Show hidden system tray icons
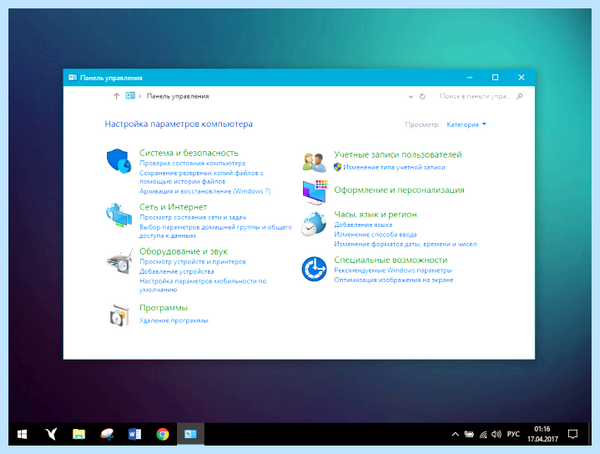Image resolution: width=600 pixels, height=454 pixels. (455, 434)
